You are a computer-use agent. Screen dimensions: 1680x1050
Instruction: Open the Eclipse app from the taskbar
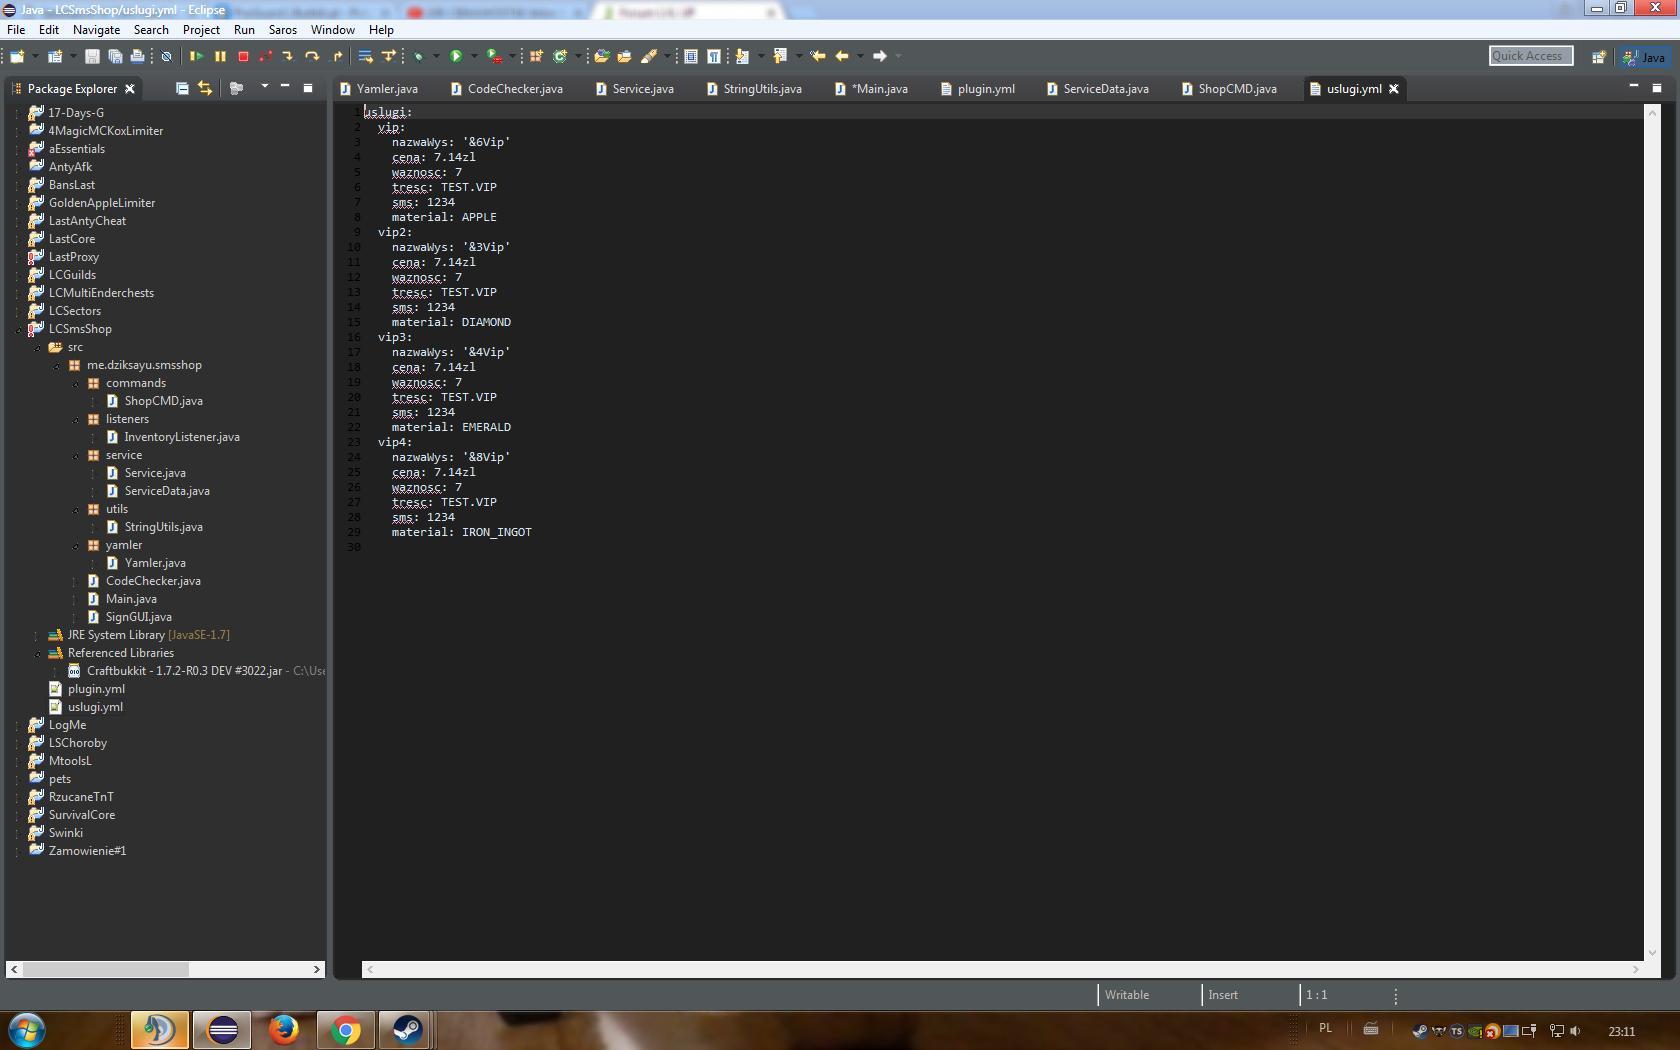(x=222, y=1029)
